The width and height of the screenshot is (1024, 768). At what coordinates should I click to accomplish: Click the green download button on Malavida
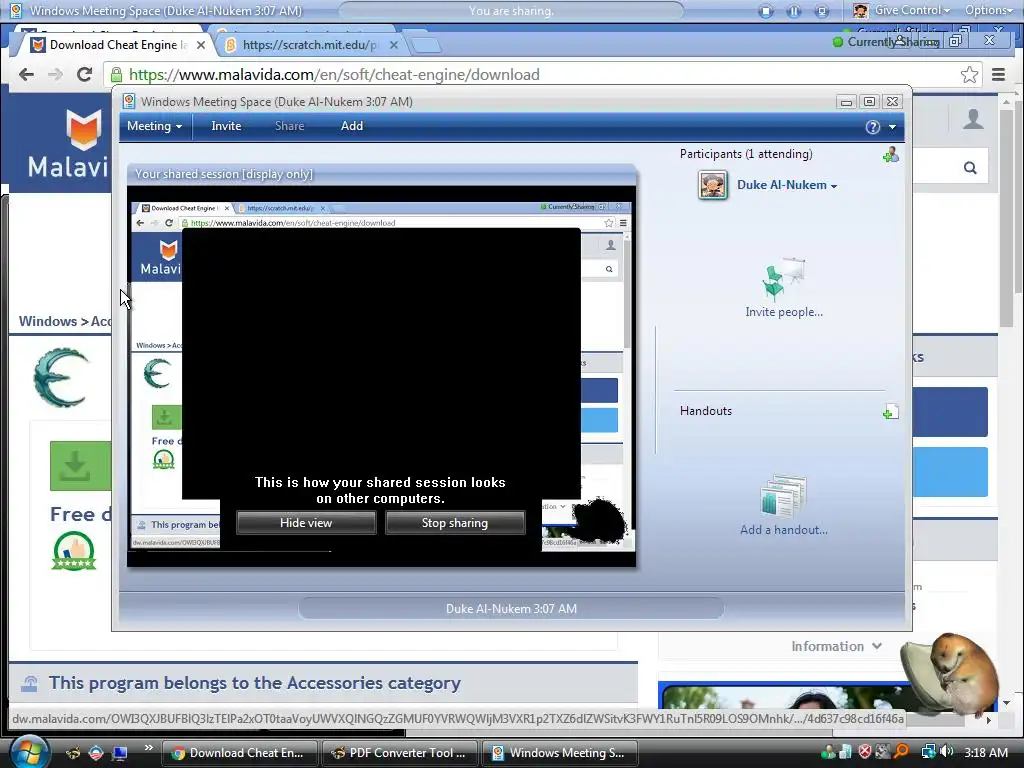pos(80,466)
